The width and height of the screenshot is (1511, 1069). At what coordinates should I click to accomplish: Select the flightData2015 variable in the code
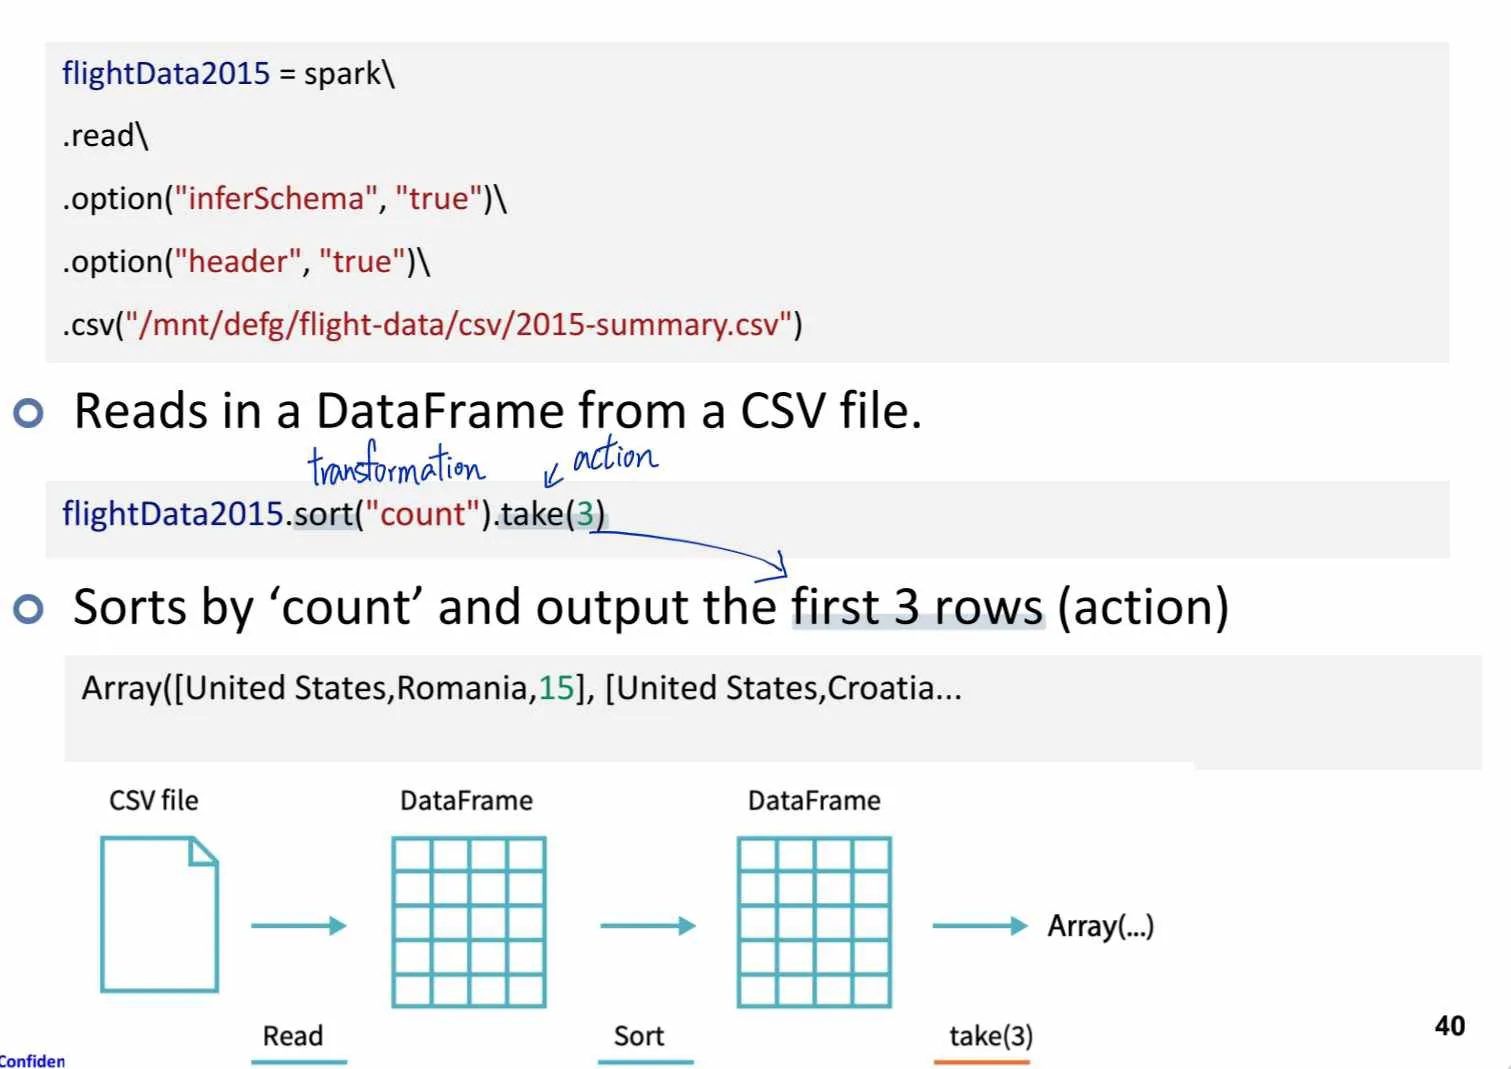pos(166,73)
